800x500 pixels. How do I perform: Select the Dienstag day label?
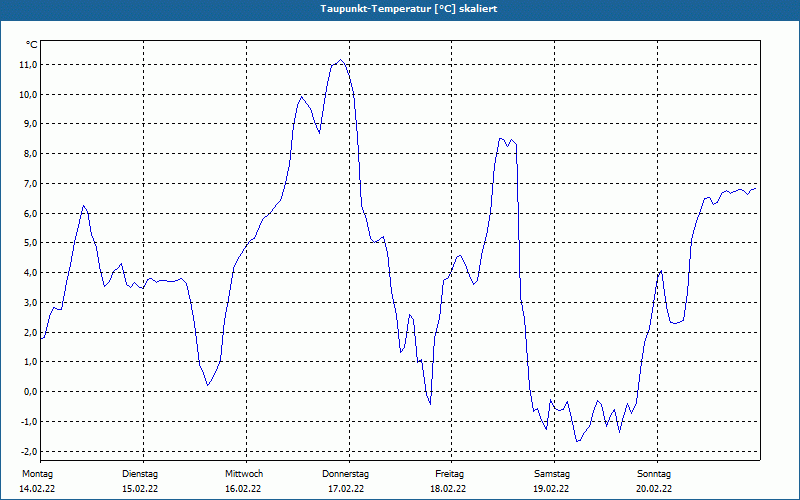pyautogui.click(x=140, y=474)
